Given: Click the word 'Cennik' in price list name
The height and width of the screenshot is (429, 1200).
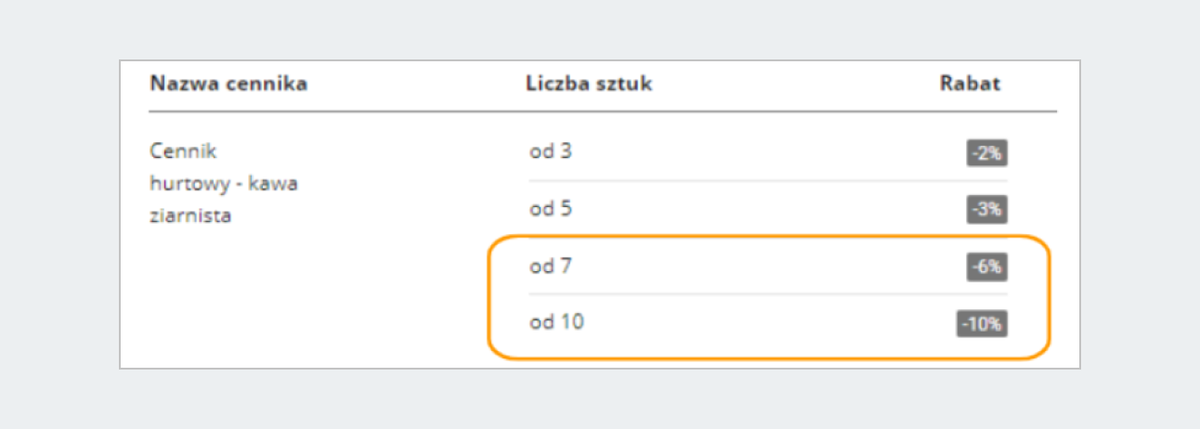Looking at the screenshot, I should click(x=183, y=152).
